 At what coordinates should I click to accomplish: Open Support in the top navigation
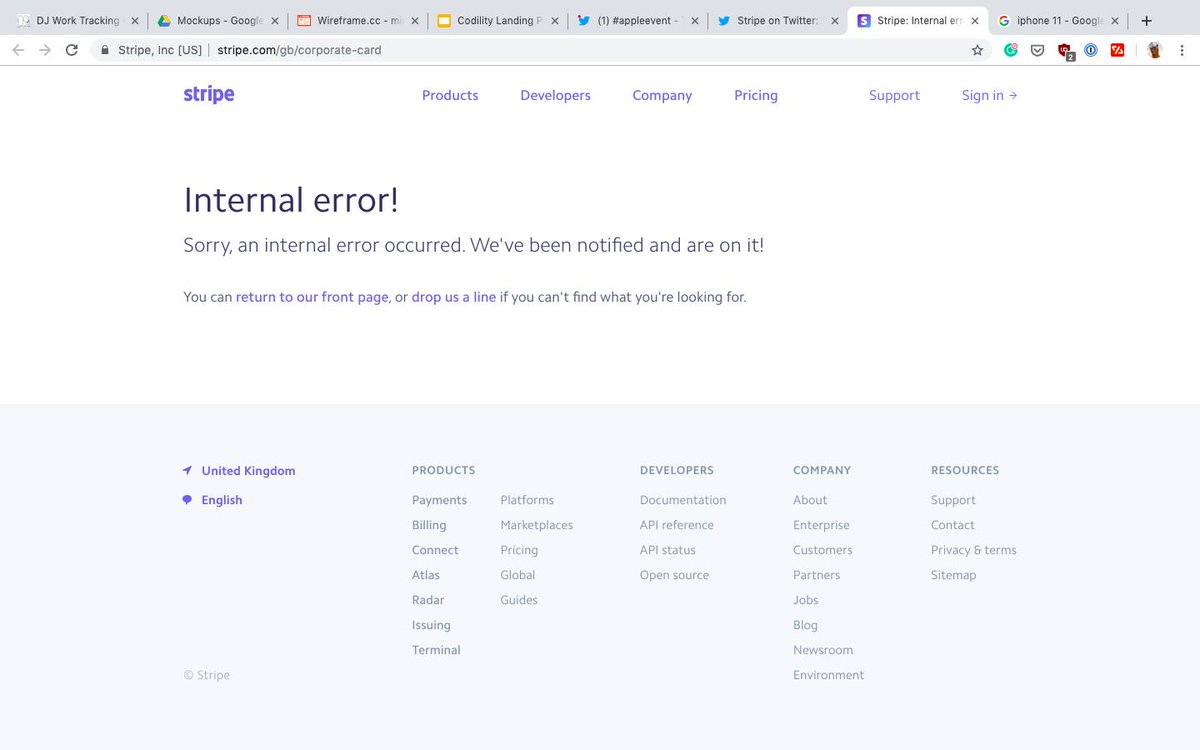coord(894,95)
